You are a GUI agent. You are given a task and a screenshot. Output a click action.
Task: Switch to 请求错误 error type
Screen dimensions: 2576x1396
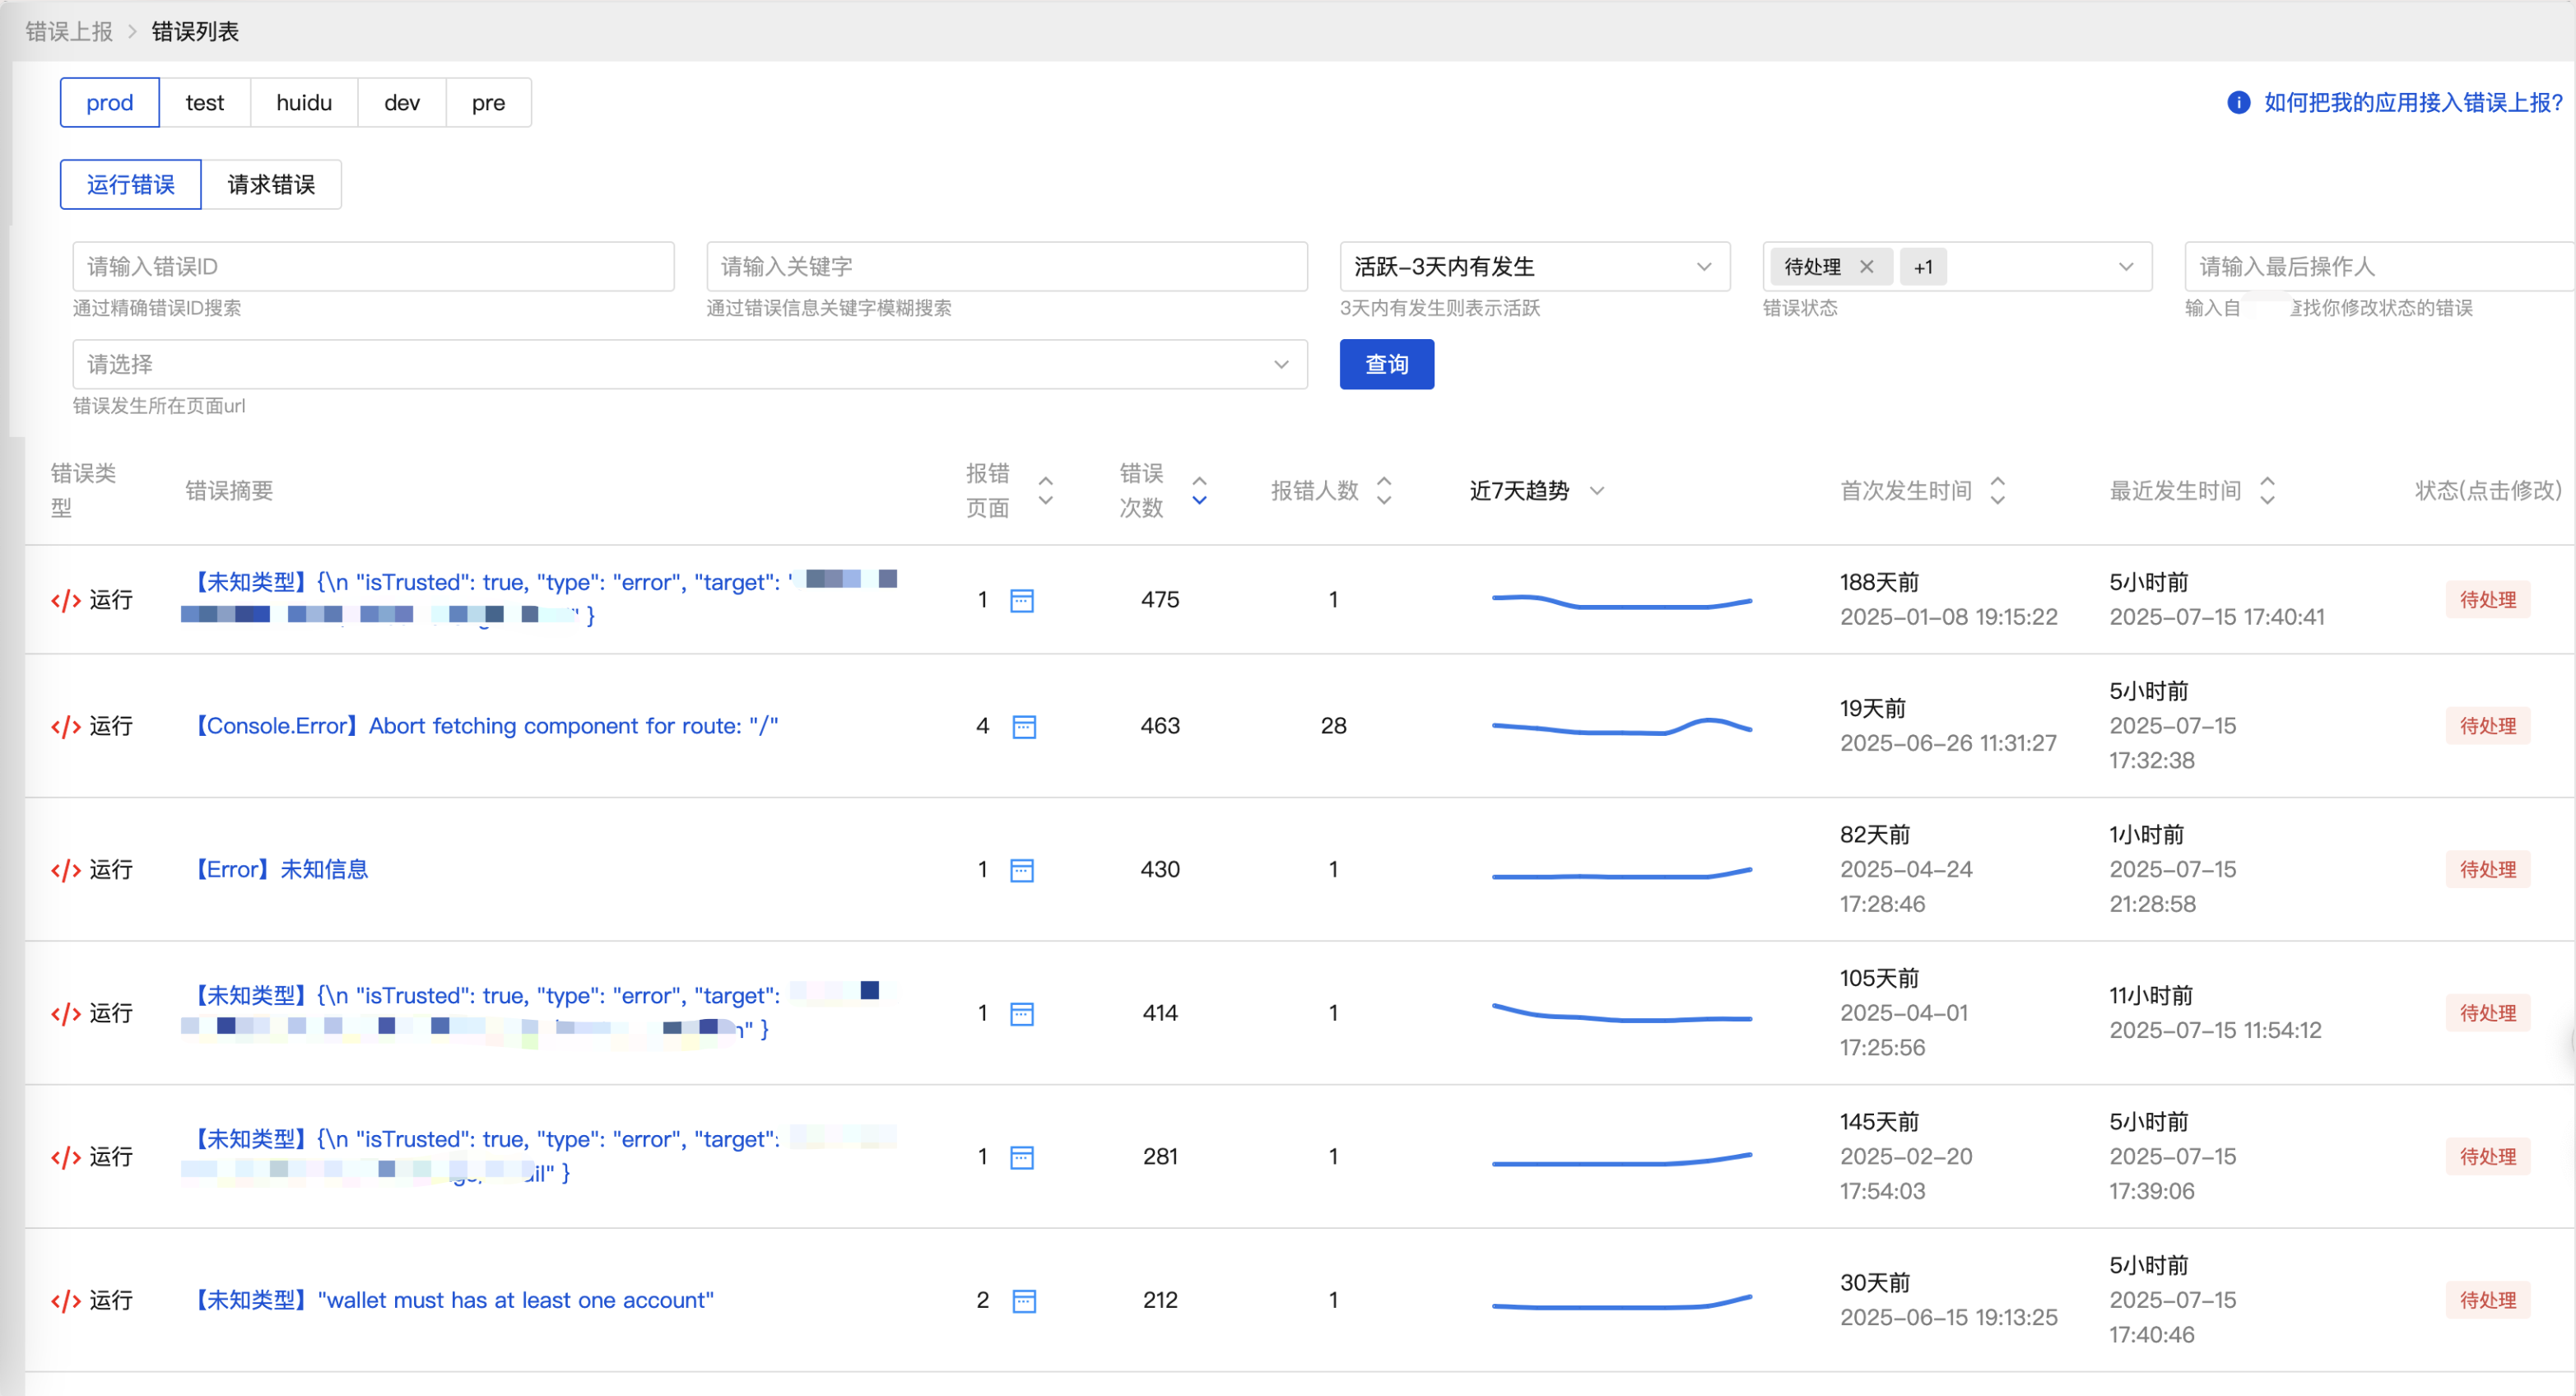[x=271, y=185]
